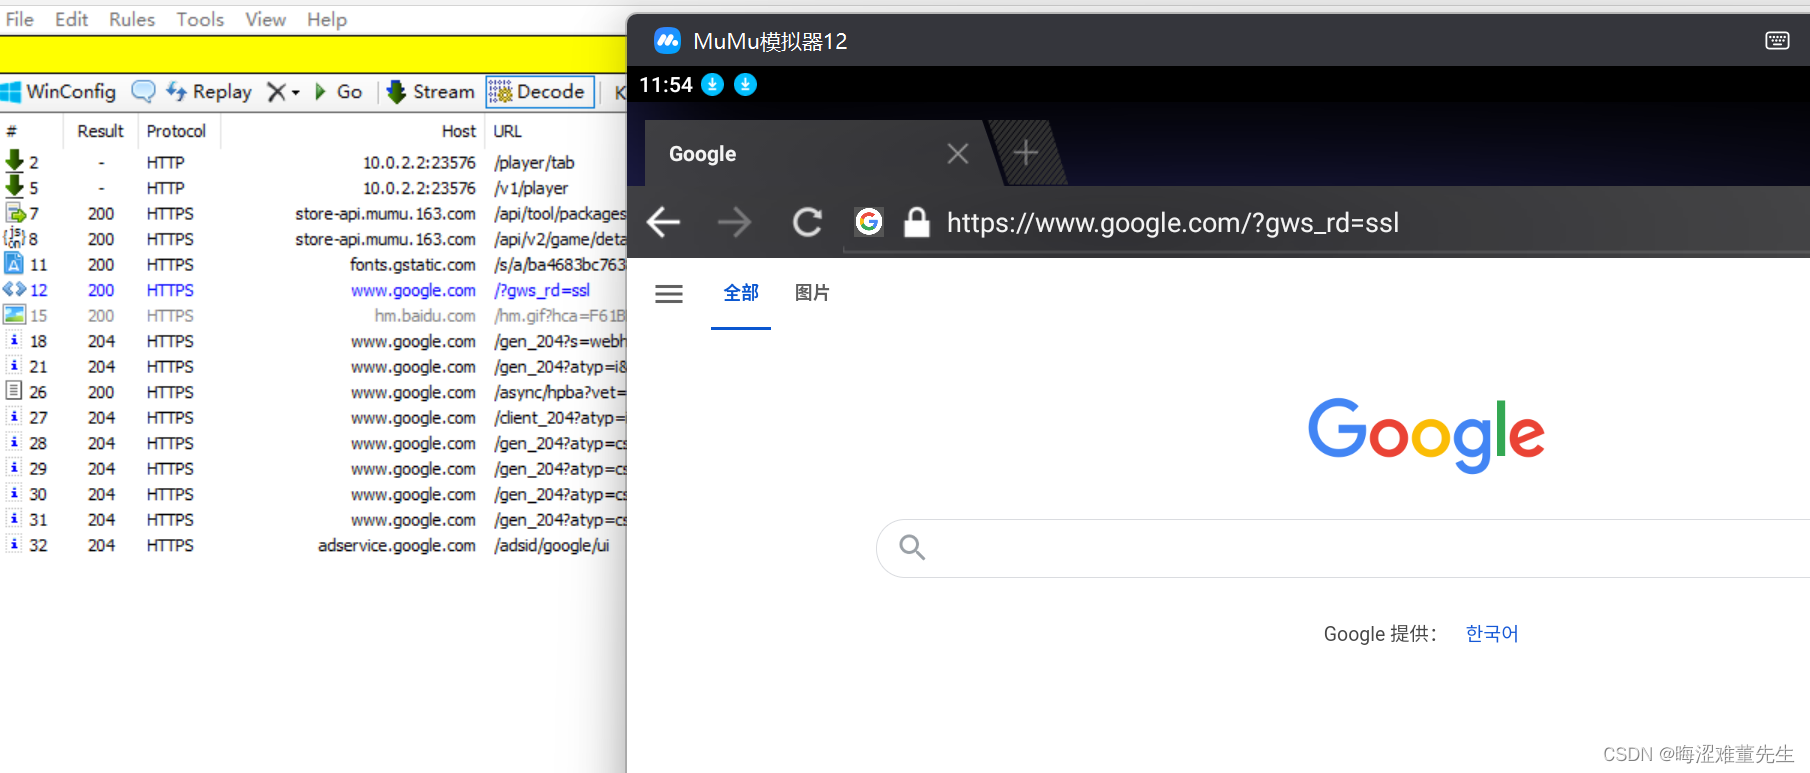This screenshot has height=773, width=1810.
Task: Click the Google favicon in address bar
Action: pyautogui.click(x=868, y=221)
